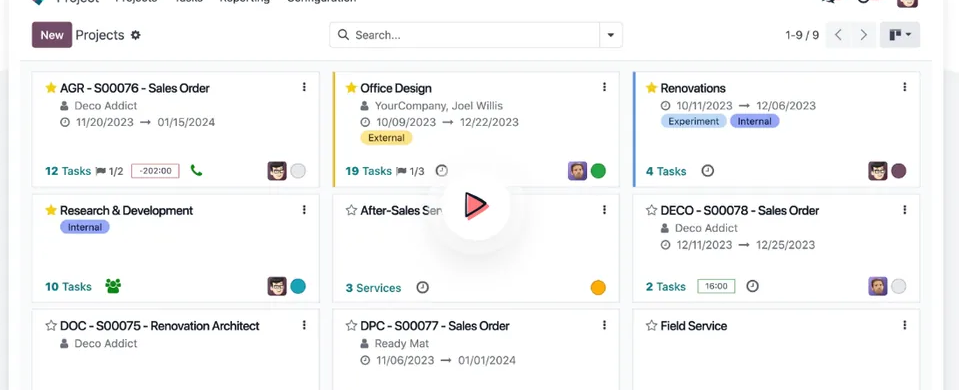Open the three-dot menu on Office Design card
Viewport: 959px width, 390px height.
pos(604,87)
